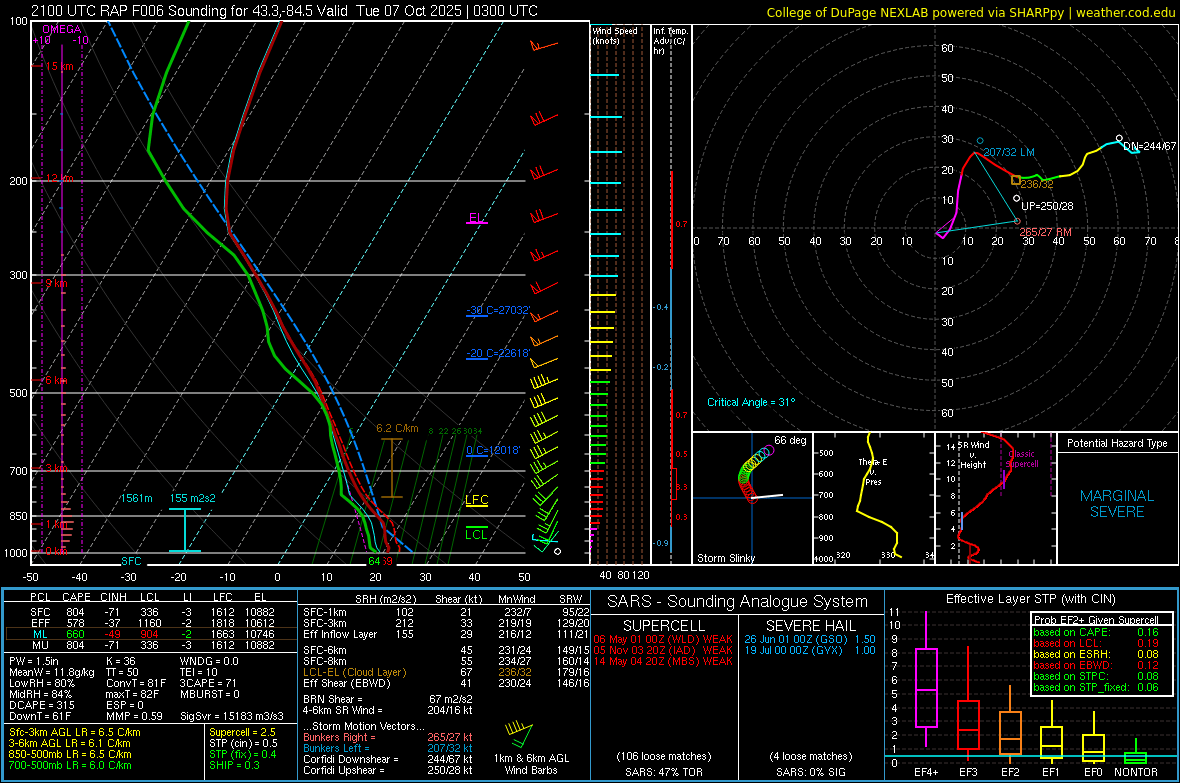Click the SigSvr = 15183 m3/s3 value

point(232,716)
